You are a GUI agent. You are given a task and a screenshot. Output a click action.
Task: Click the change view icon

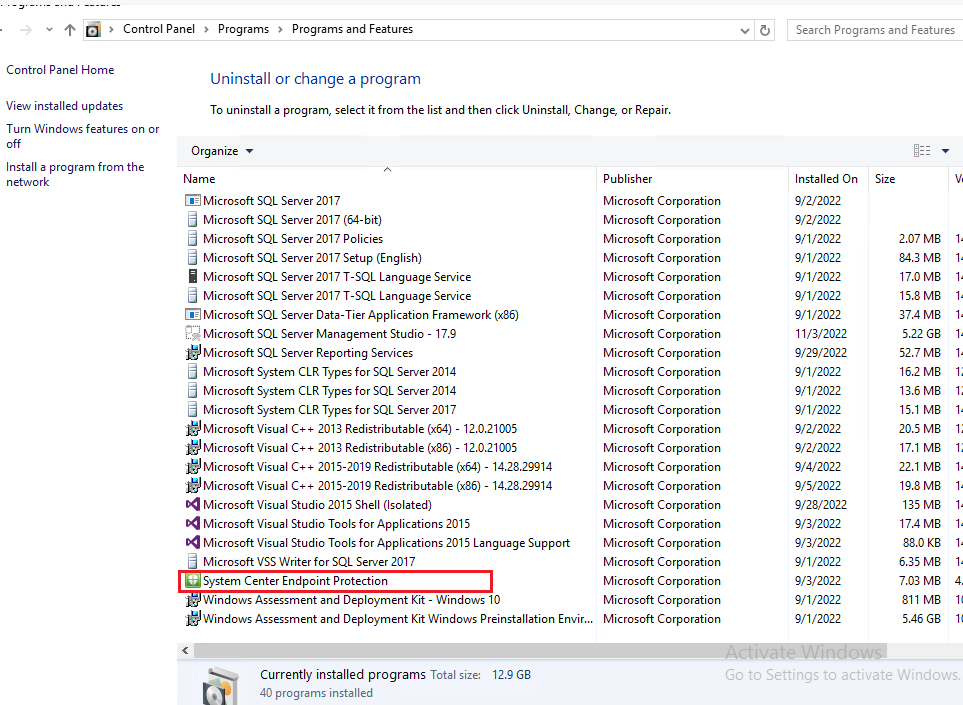pyautogui.click(x=922, y=150)
